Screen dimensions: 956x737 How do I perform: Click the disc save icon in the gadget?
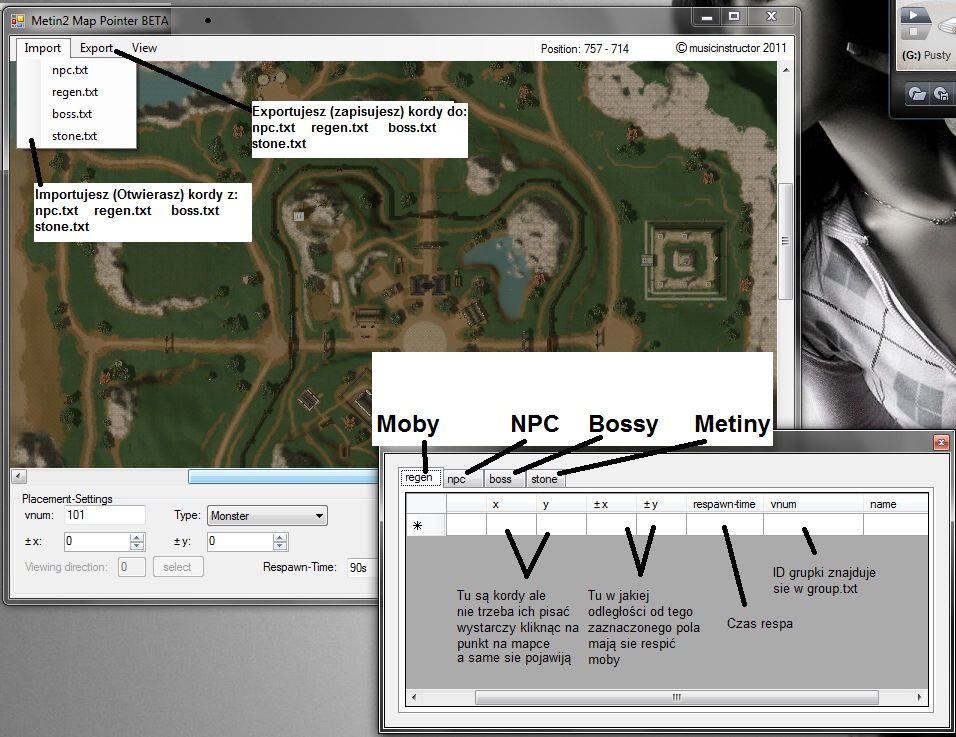click(942, 93)
